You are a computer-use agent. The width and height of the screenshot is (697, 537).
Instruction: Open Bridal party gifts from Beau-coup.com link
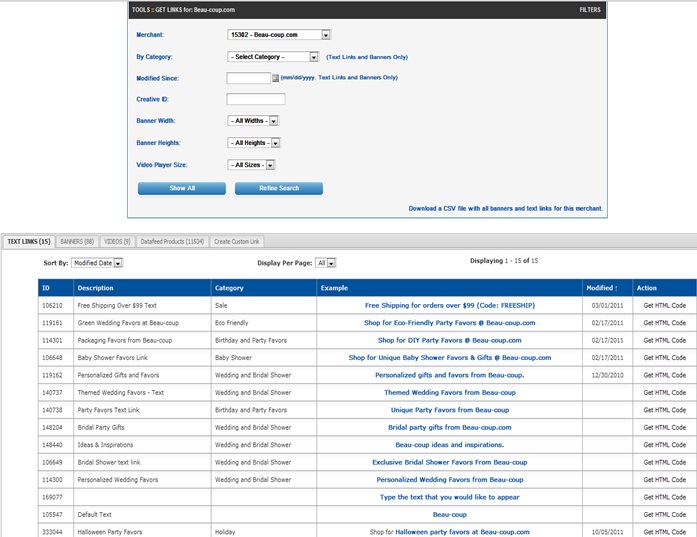(x=450, y=427)
